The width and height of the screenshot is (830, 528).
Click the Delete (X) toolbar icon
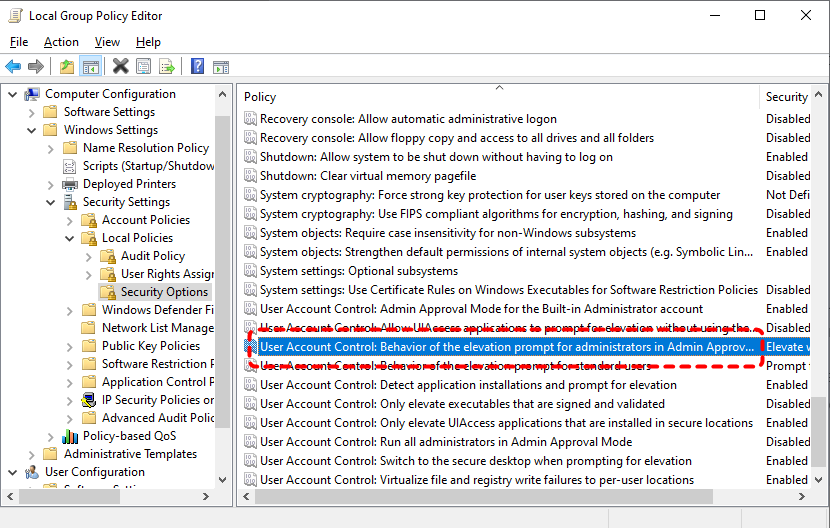tap(120, 67)
